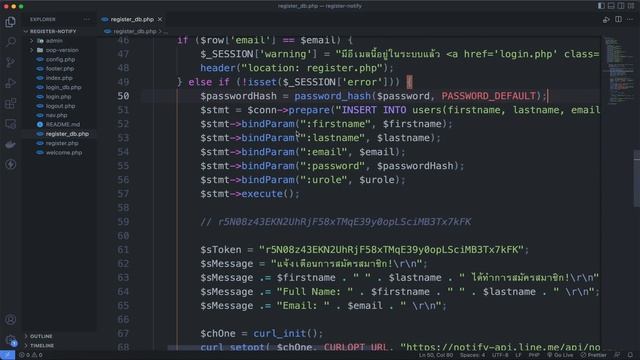Open footer.php in the explorer

[x=60, y=69]
